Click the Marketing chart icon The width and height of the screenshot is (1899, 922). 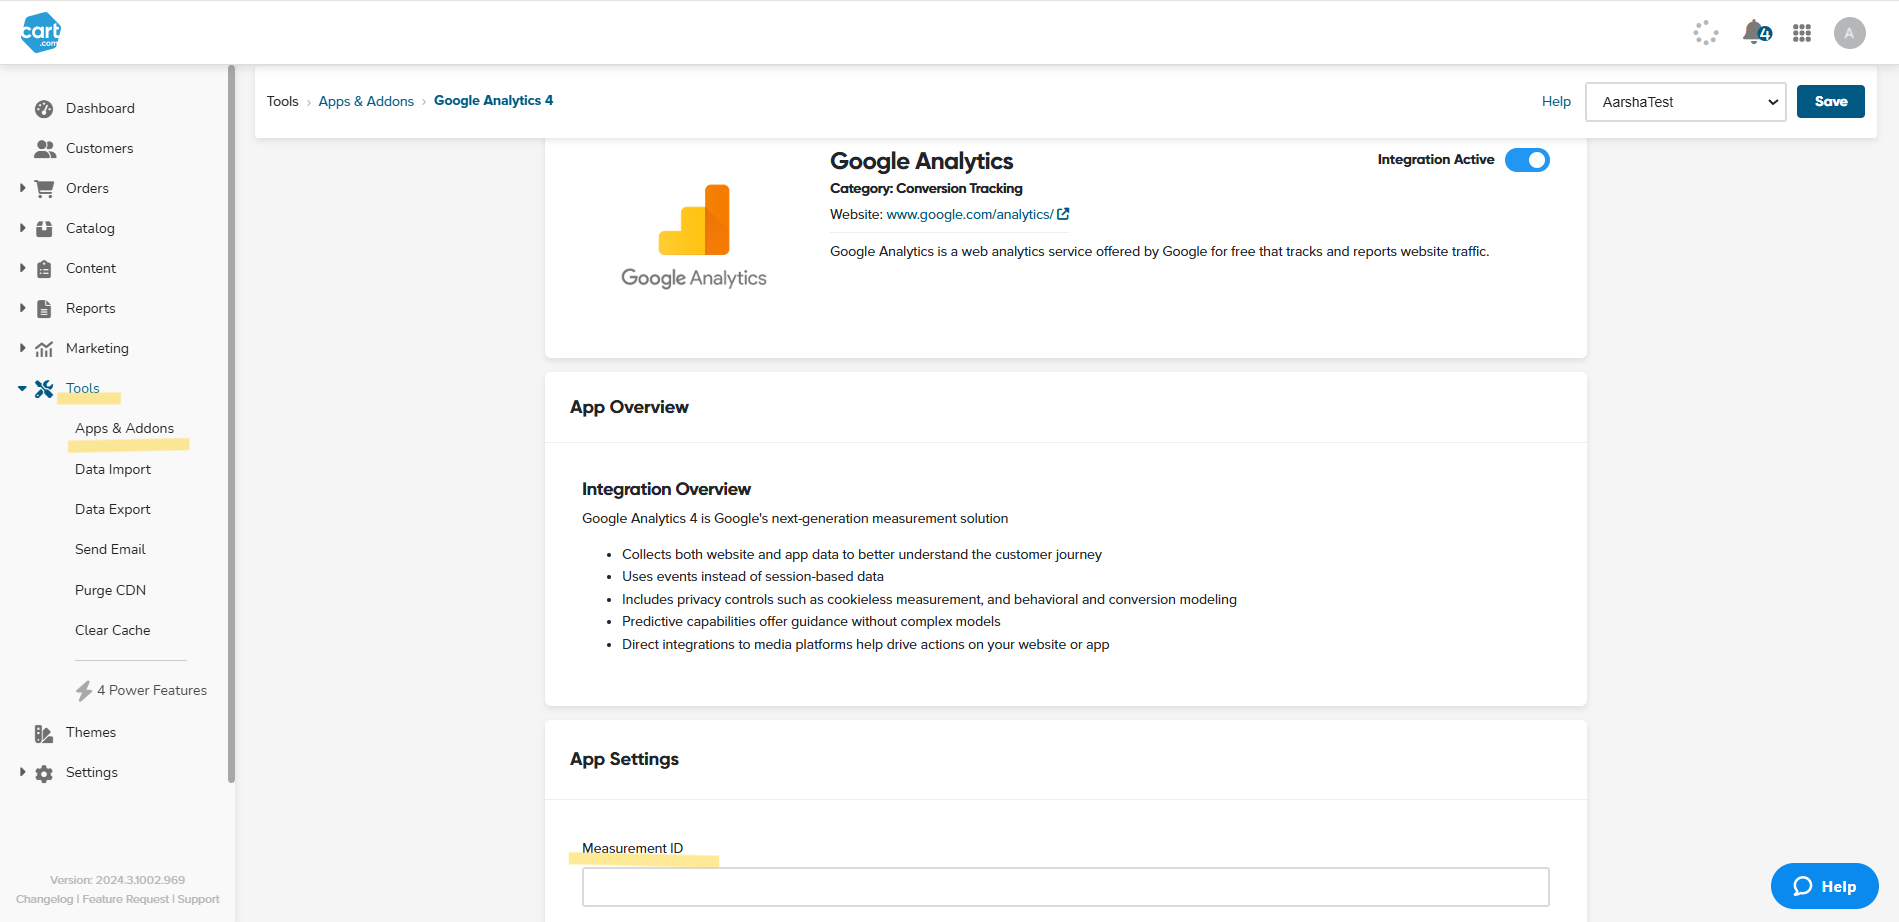pos(44,349)
